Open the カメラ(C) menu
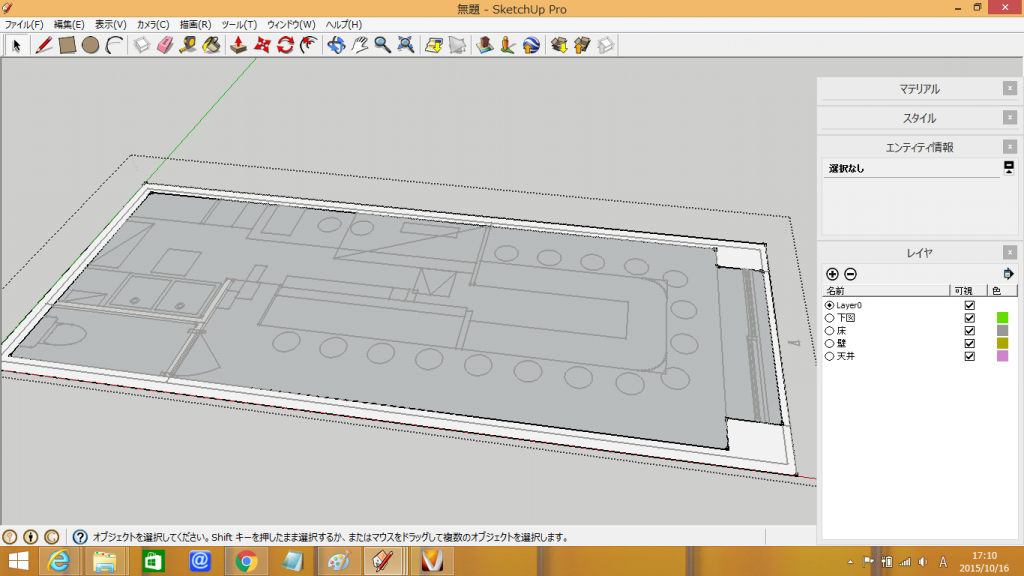 click(152, 24)
